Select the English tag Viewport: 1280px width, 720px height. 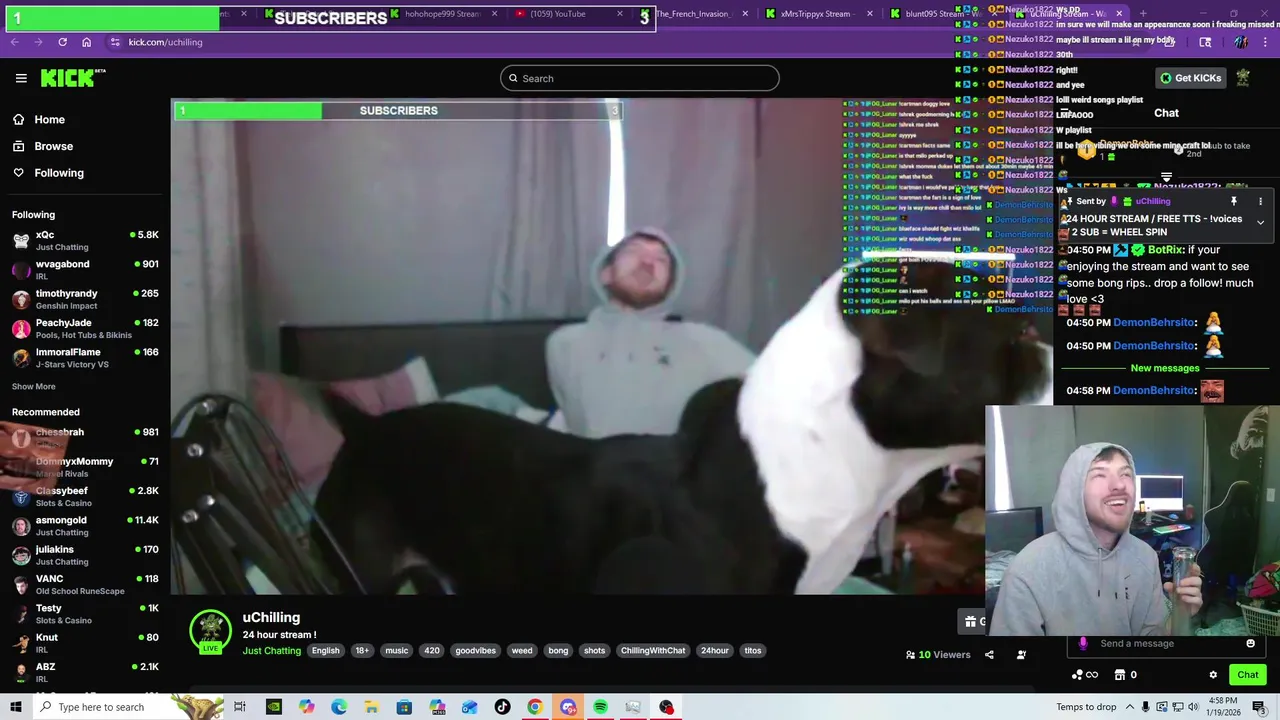(325, 651)
